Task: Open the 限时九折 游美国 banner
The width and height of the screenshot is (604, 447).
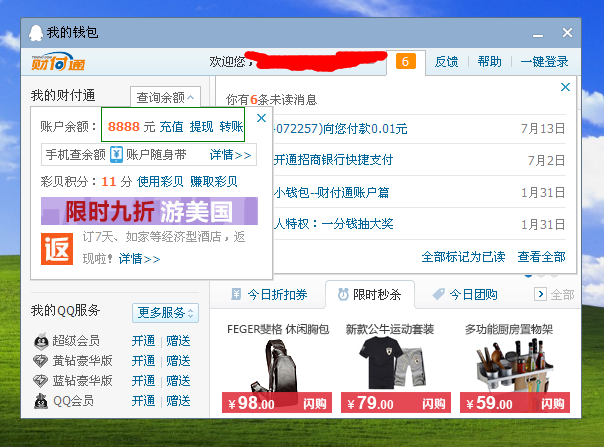Action: 149,211
